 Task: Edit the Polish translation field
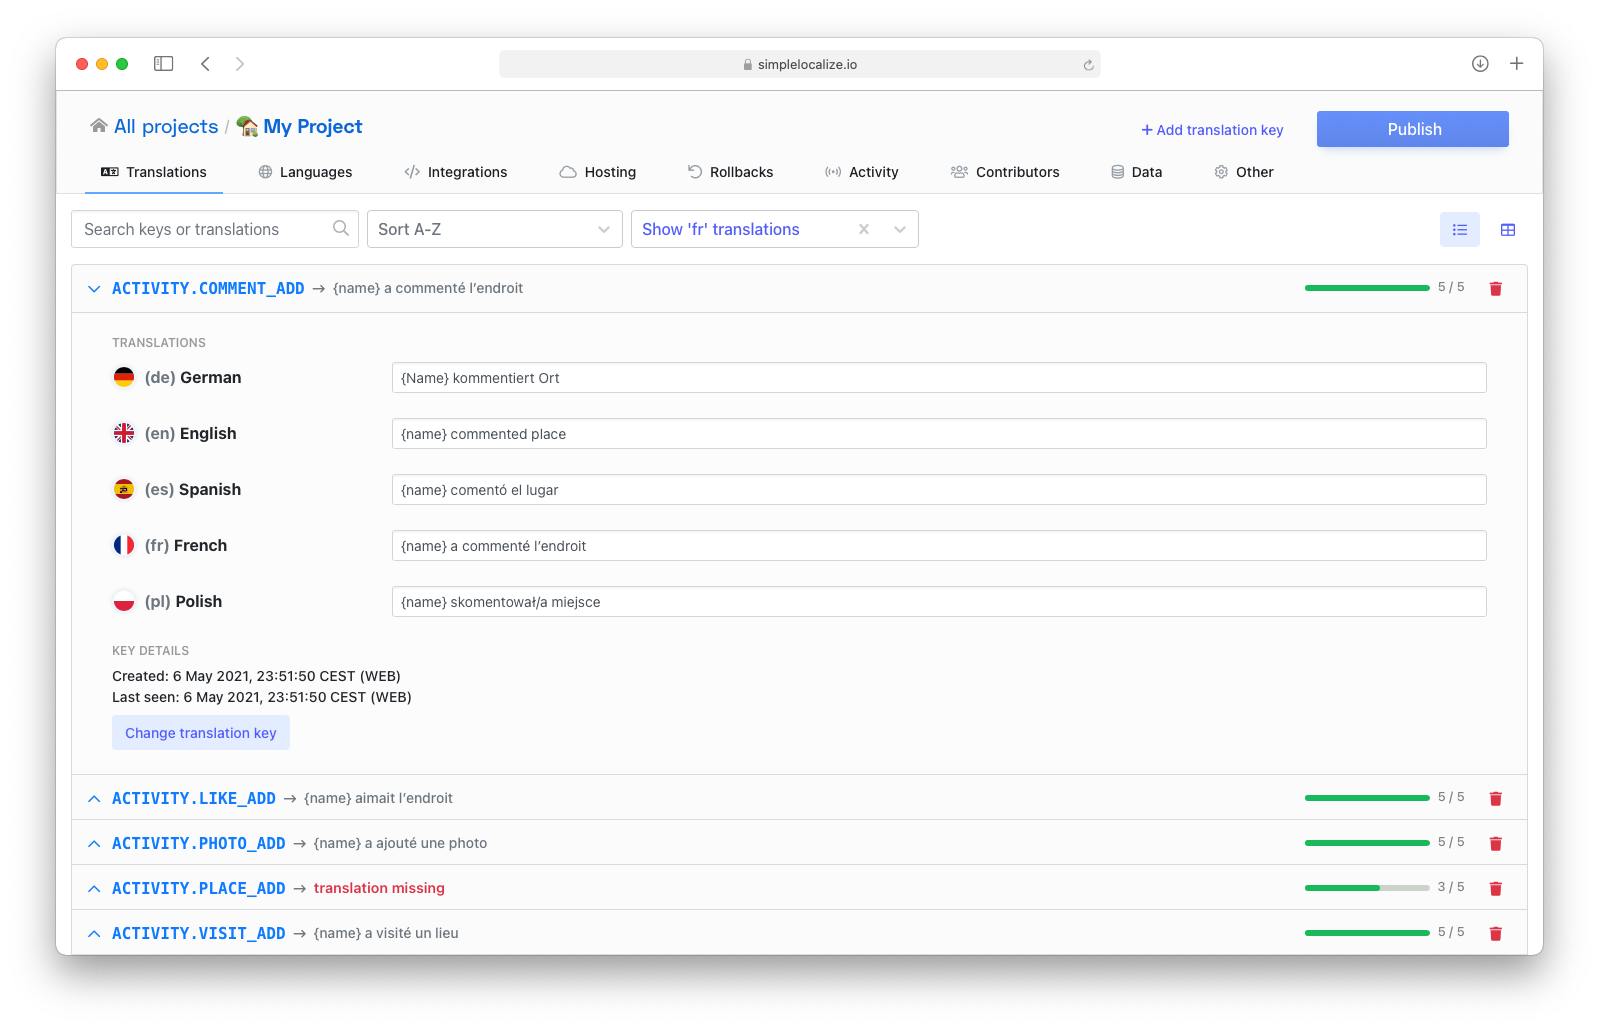(939, 602)
